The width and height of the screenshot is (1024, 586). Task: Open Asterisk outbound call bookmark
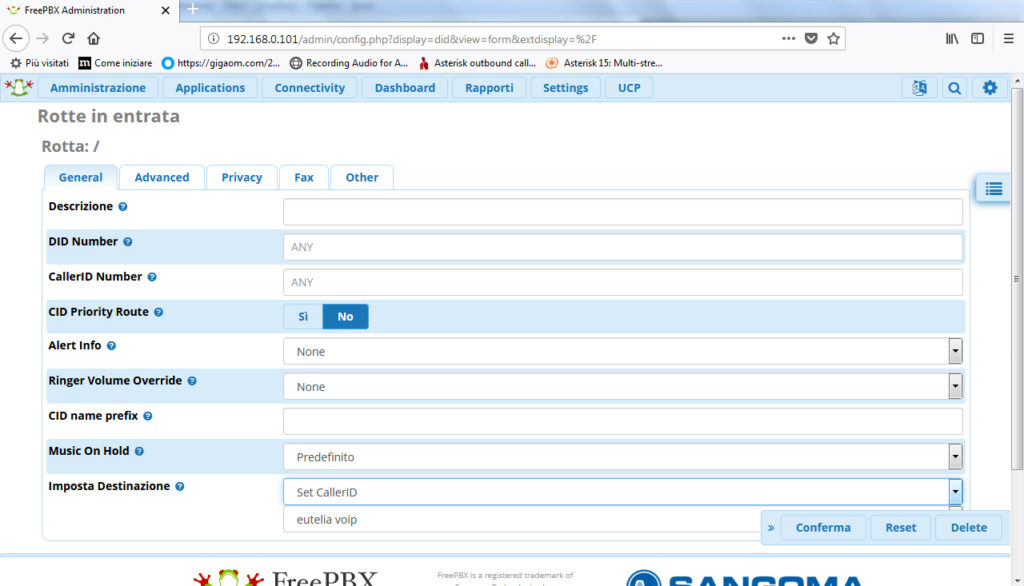pyautogui.click(x=477, y=63)
